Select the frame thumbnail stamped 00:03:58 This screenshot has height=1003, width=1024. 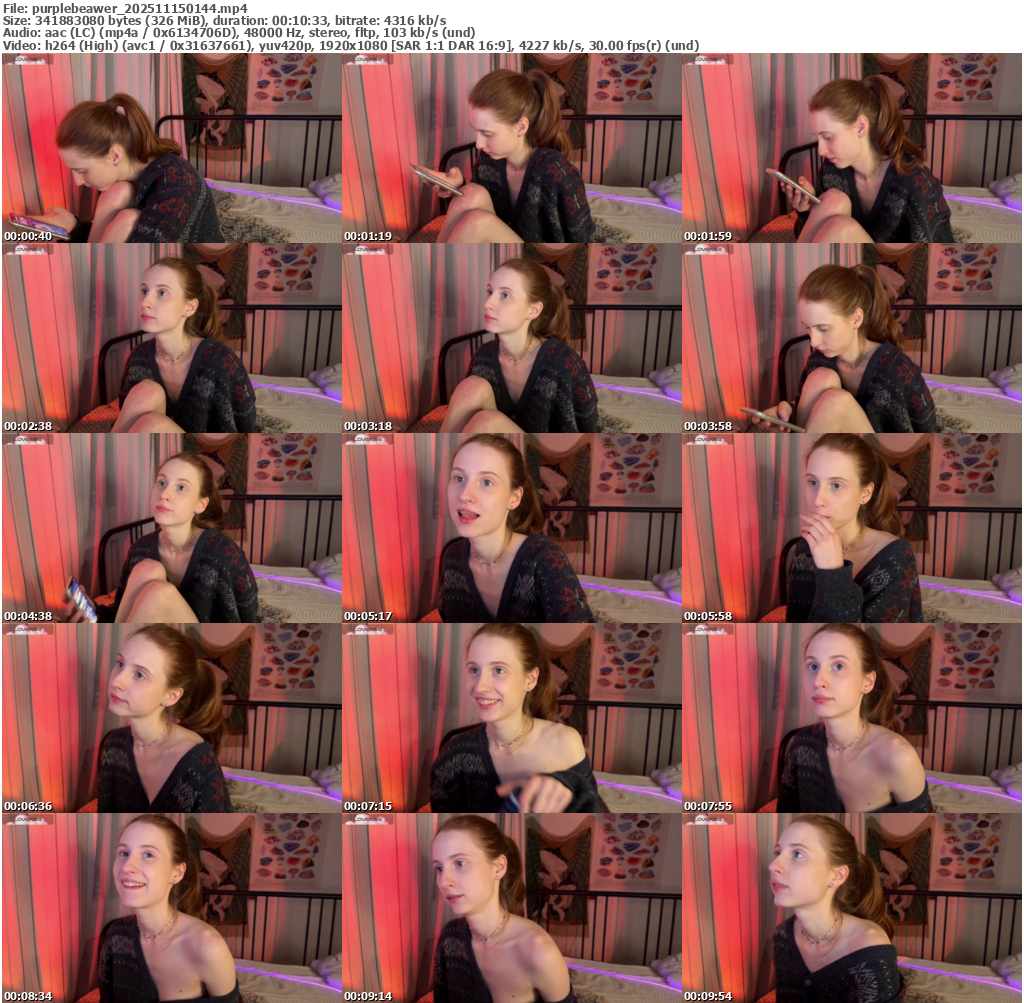(852, 338)
